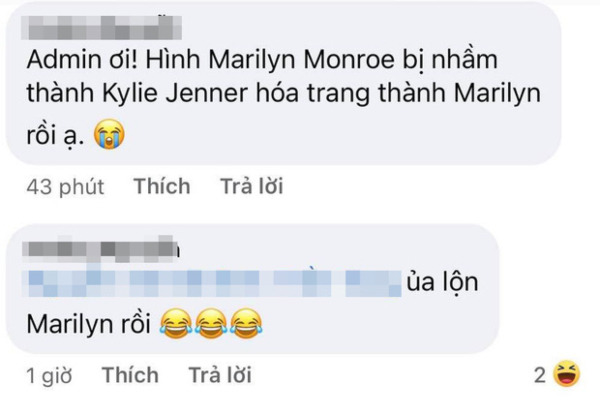Viewport: 600px width, 400px height.
Task: Click the blurred blue tagged mention before "ủa lộn"
Action: (212, 284)
